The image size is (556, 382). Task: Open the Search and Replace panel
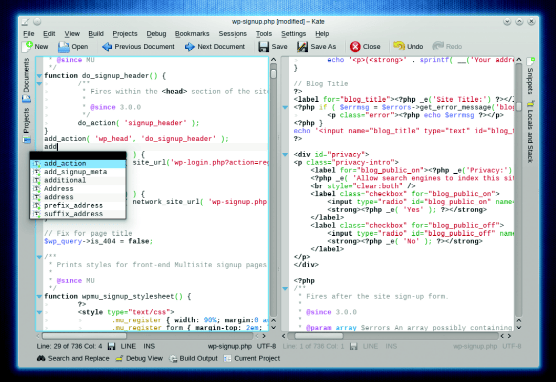pyautogui.click(x=73, y=358)
